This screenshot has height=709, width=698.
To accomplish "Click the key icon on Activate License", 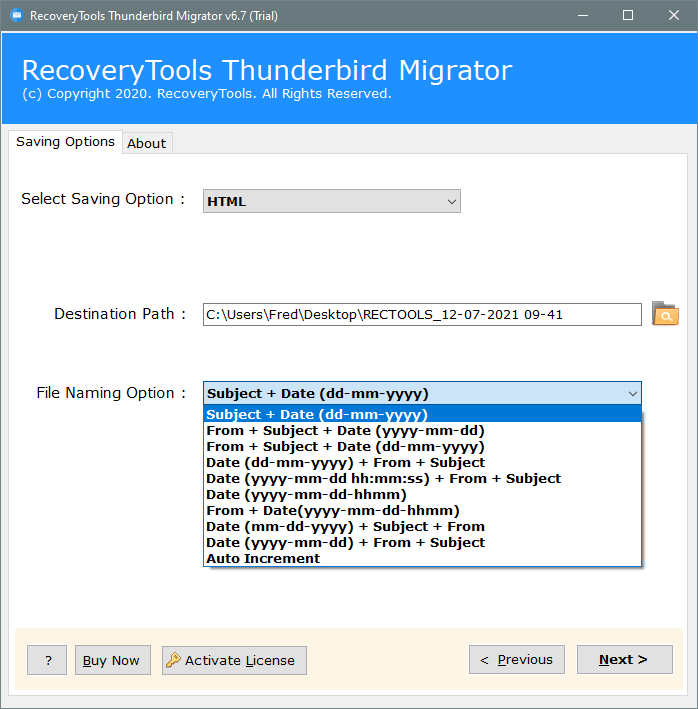I will pyautogui.click(x=173, y=660).
